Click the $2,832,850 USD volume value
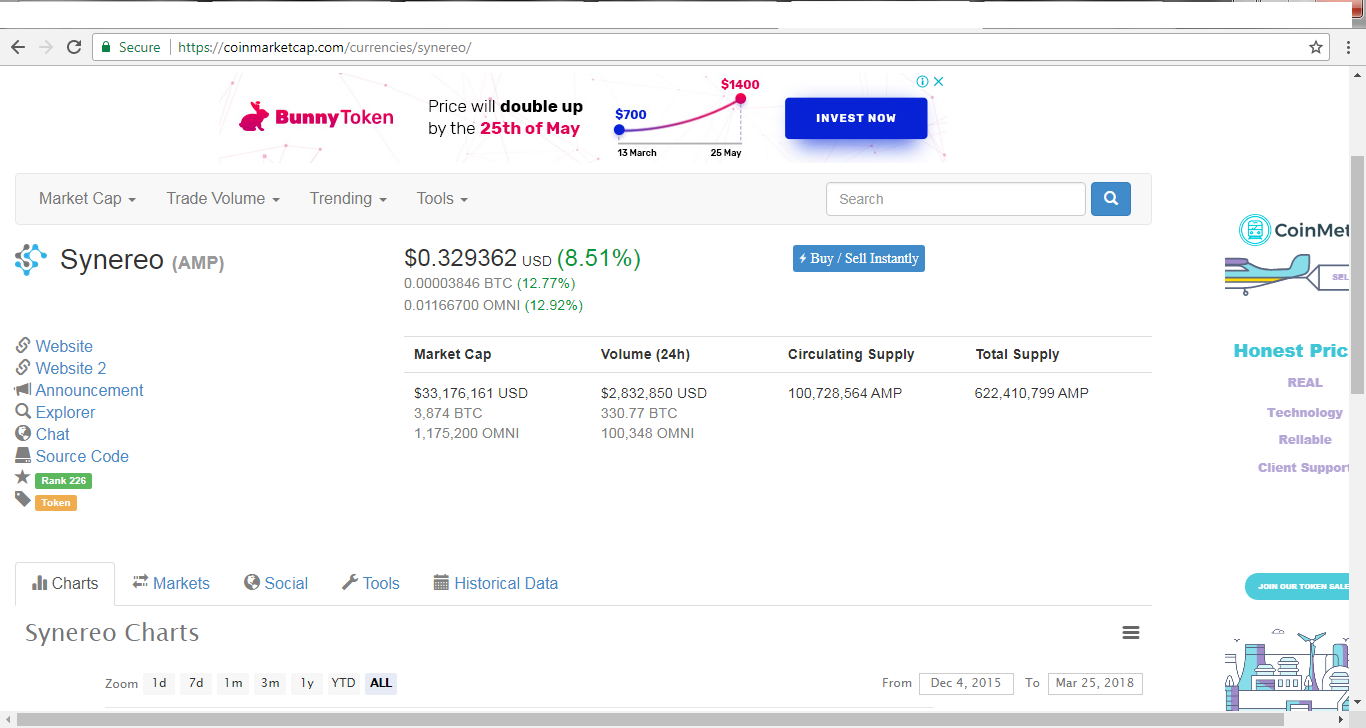 [654, 393]
